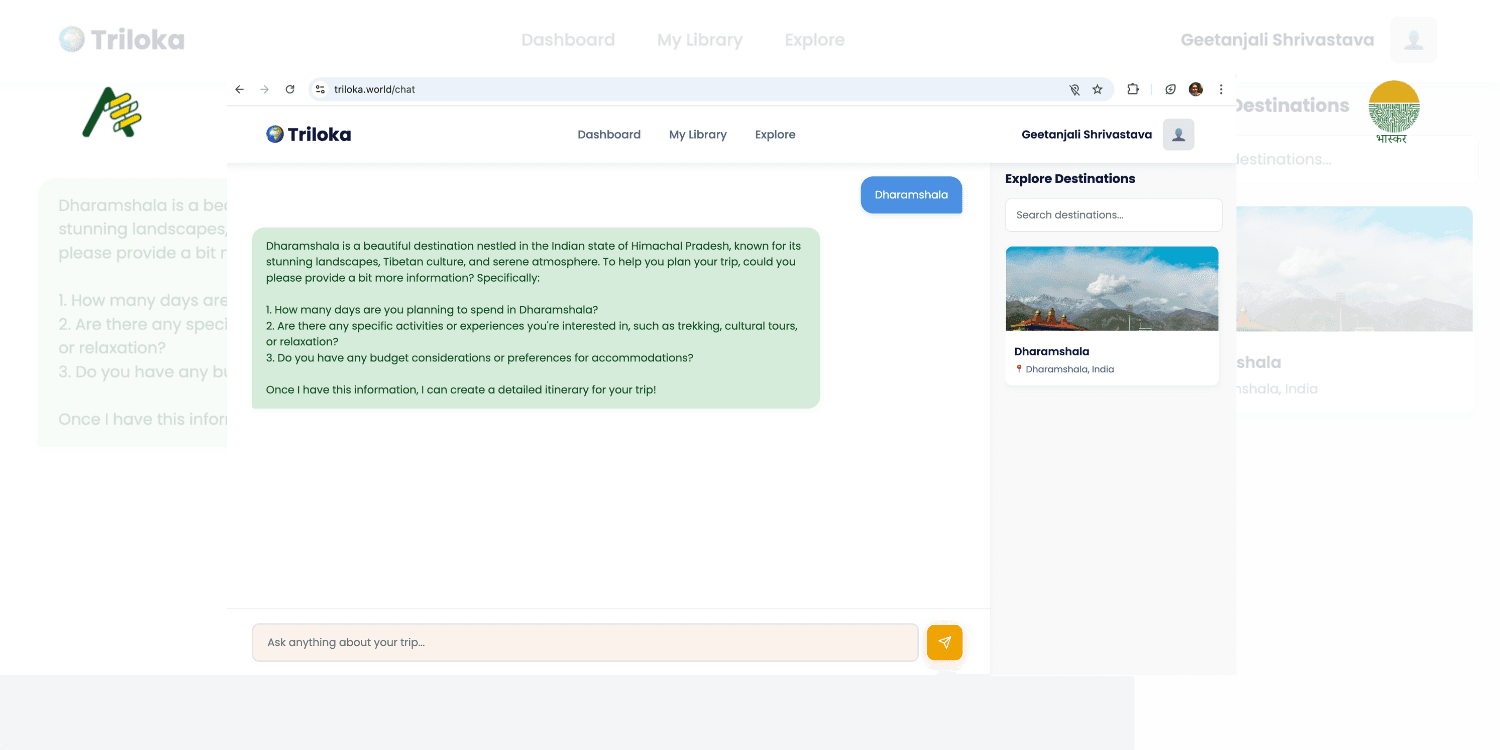Screen dimensions: 1500x750
Task: Click the forward navigation arrow
Action: 264,89
